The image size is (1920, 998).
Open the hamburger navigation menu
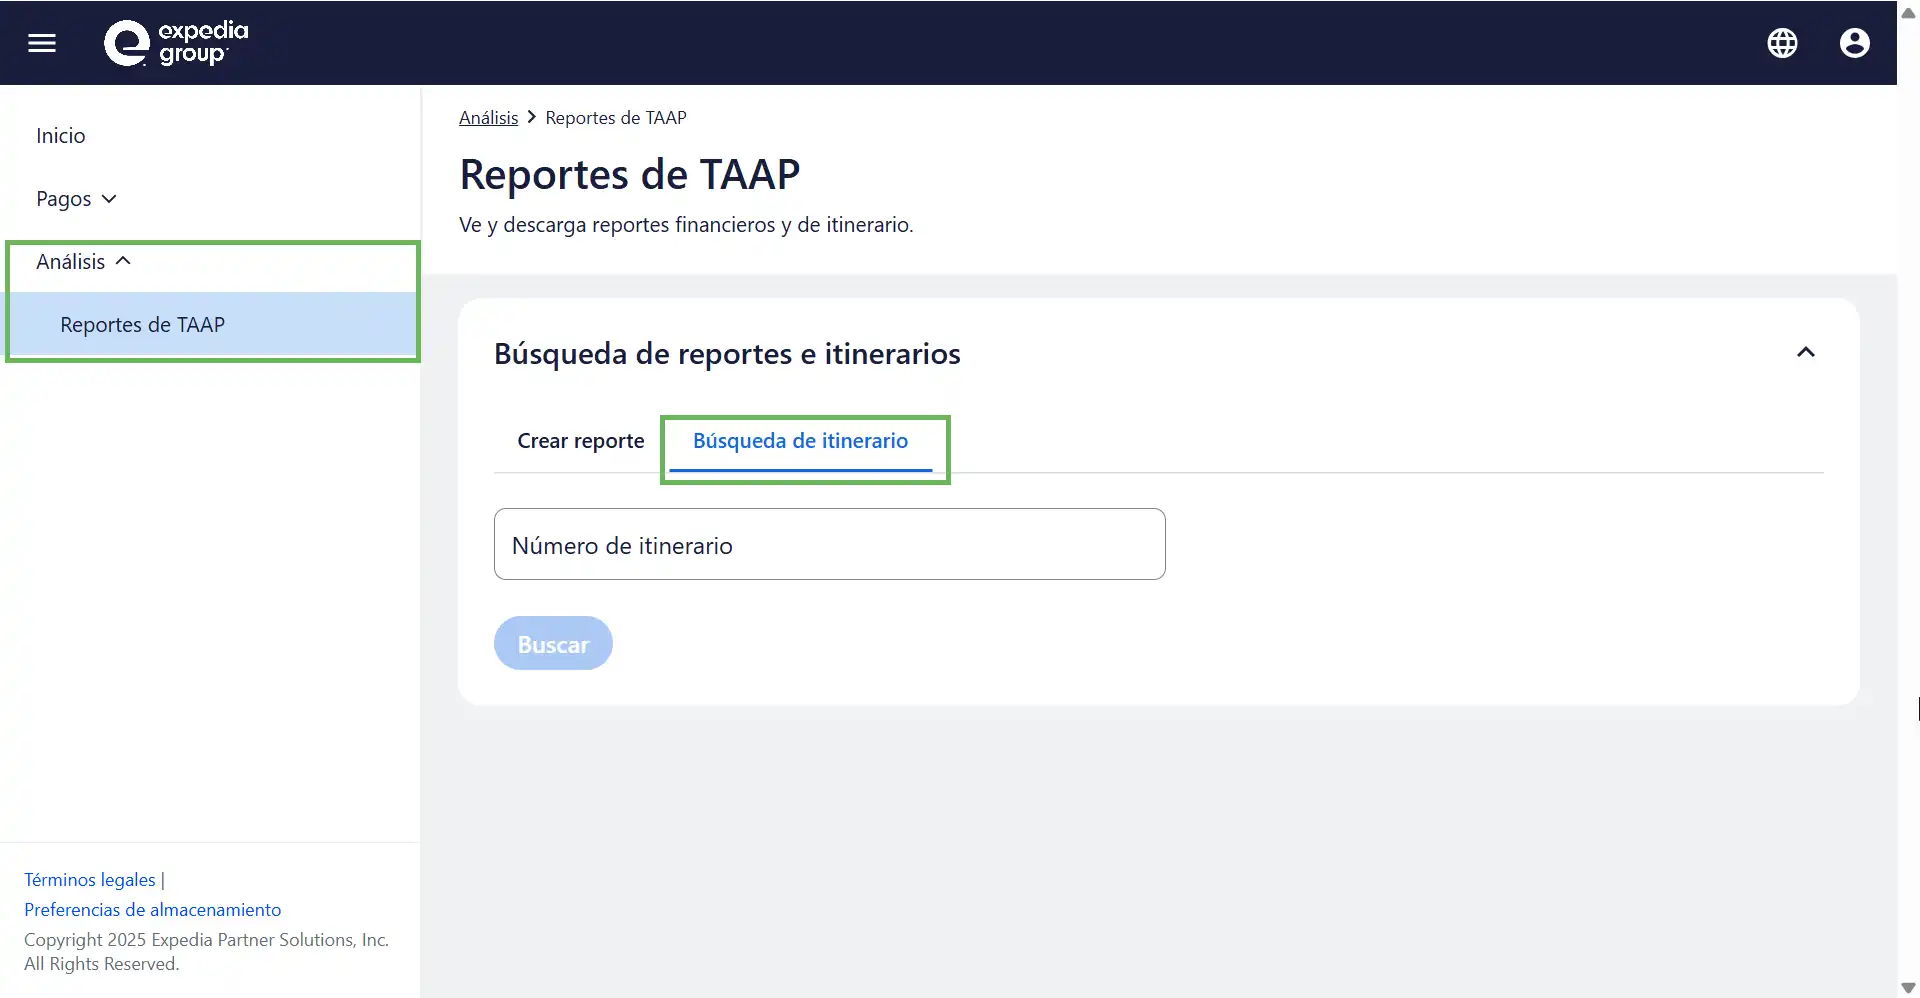pyautogui.click(x=42, y=43)
